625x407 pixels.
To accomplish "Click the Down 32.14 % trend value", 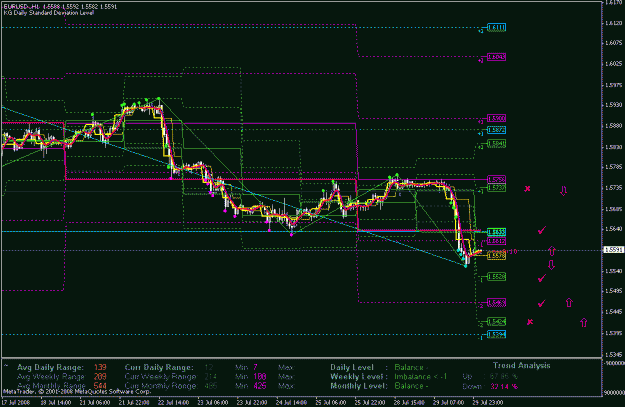I will 504,386.
